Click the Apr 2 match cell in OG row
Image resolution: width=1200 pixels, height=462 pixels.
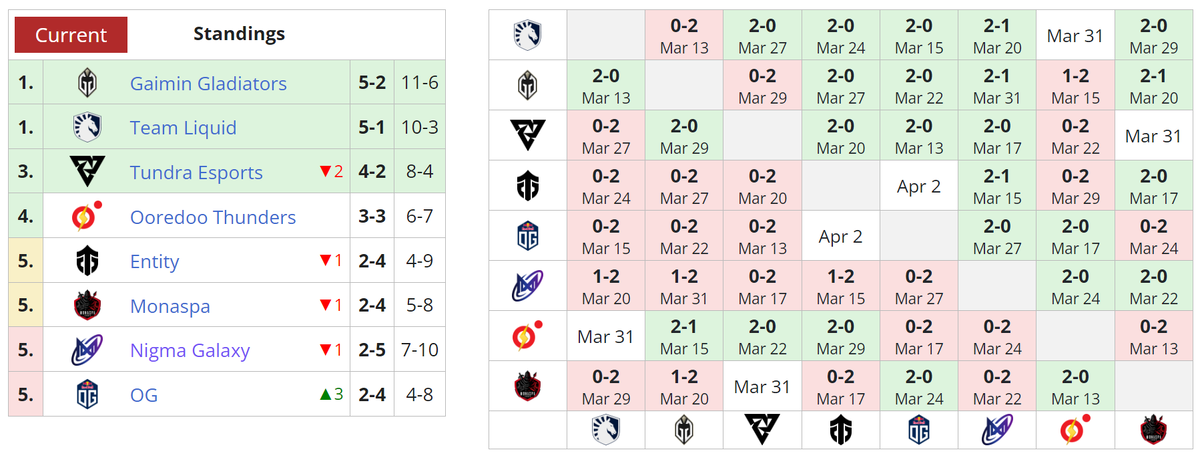tap(840, 236)
